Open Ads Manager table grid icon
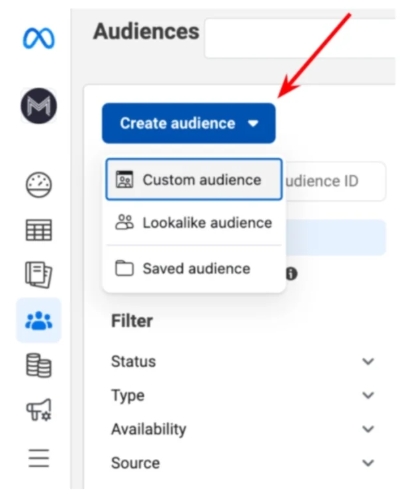Viewport: 405px width, 495px height. pos(39,230)
